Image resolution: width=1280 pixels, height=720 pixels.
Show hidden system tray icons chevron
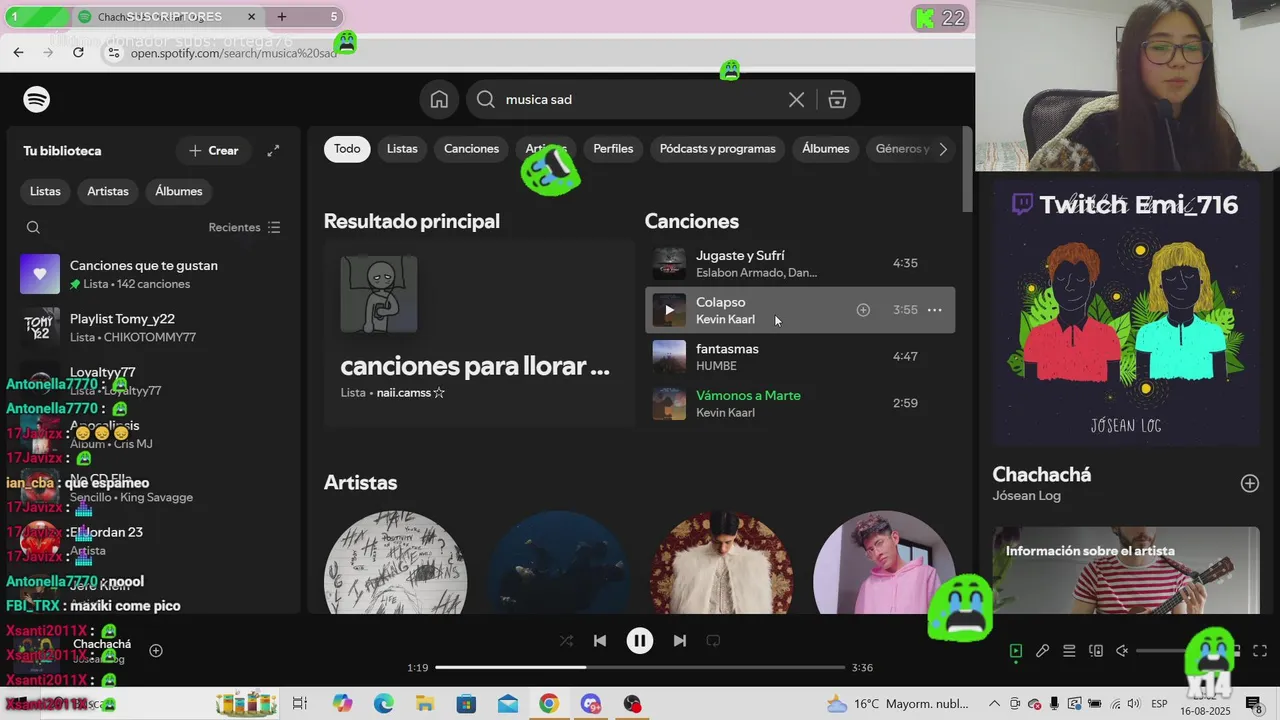tap(994, 704)
